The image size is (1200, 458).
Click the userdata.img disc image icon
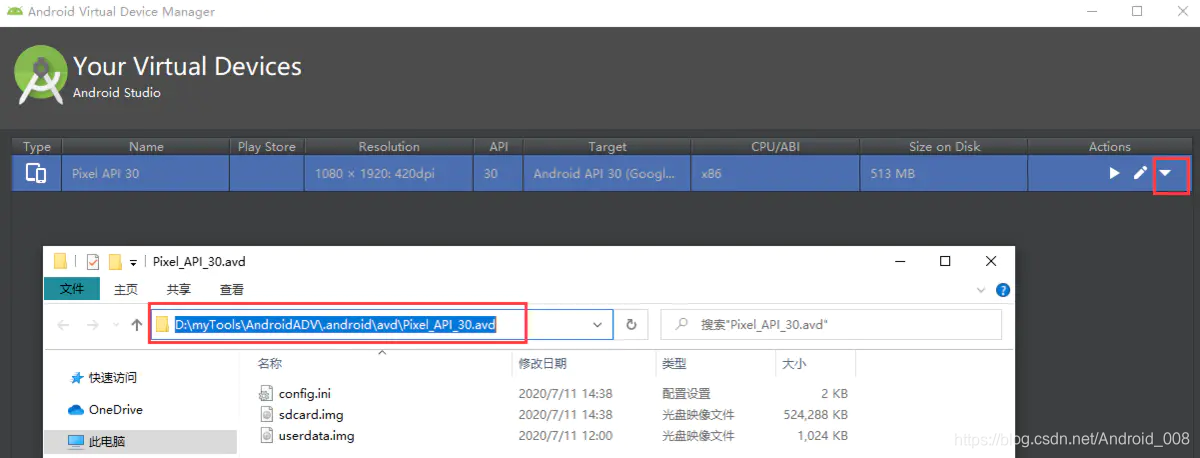pyautogui.click(x=265, y=436)
